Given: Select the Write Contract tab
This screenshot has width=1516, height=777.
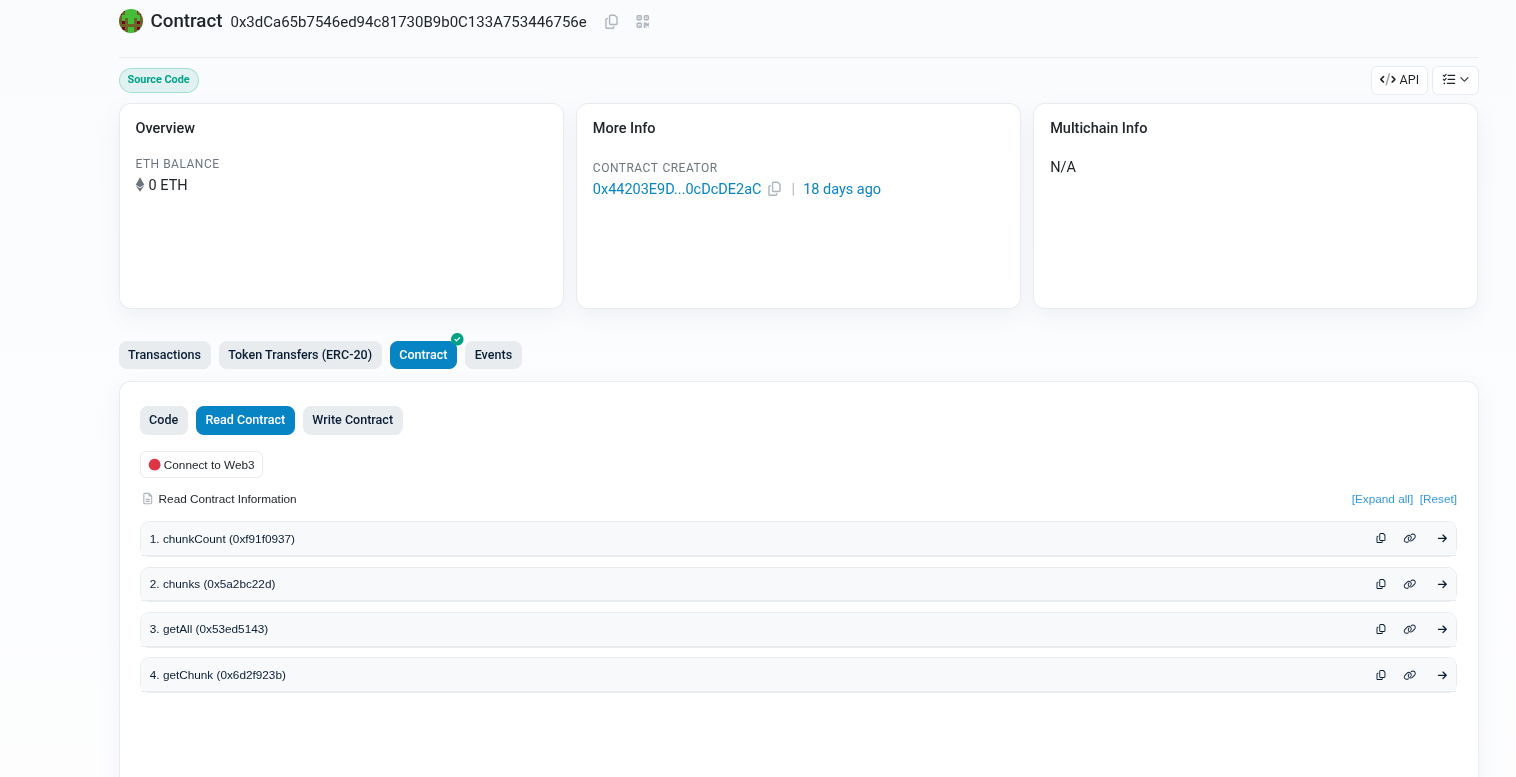Looking at the screenshot, I should pos(352,420).
